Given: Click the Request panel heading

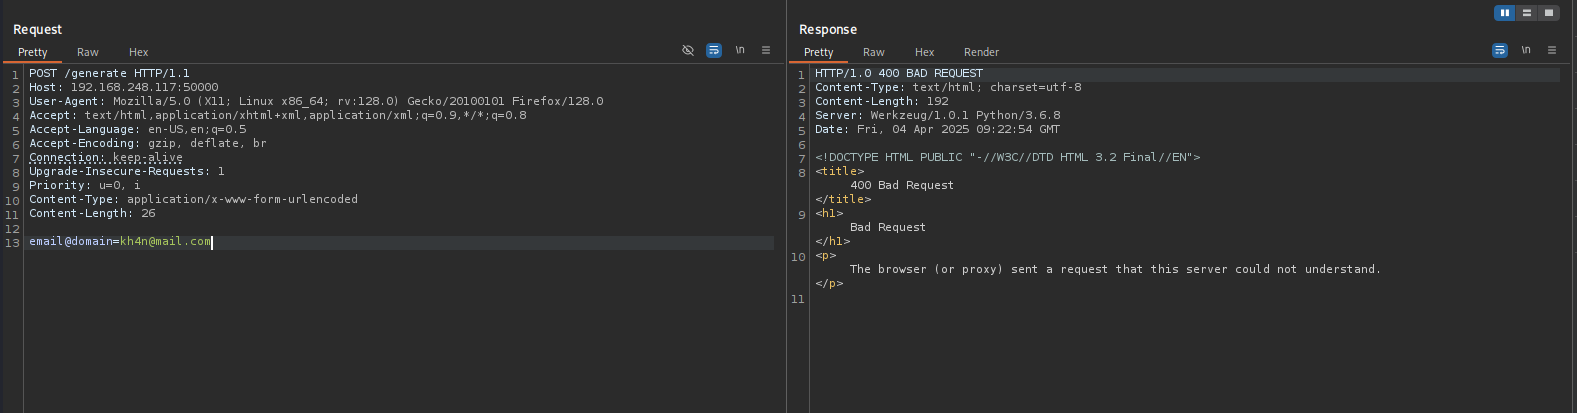Looking at the screenshot, I should 37,29.
